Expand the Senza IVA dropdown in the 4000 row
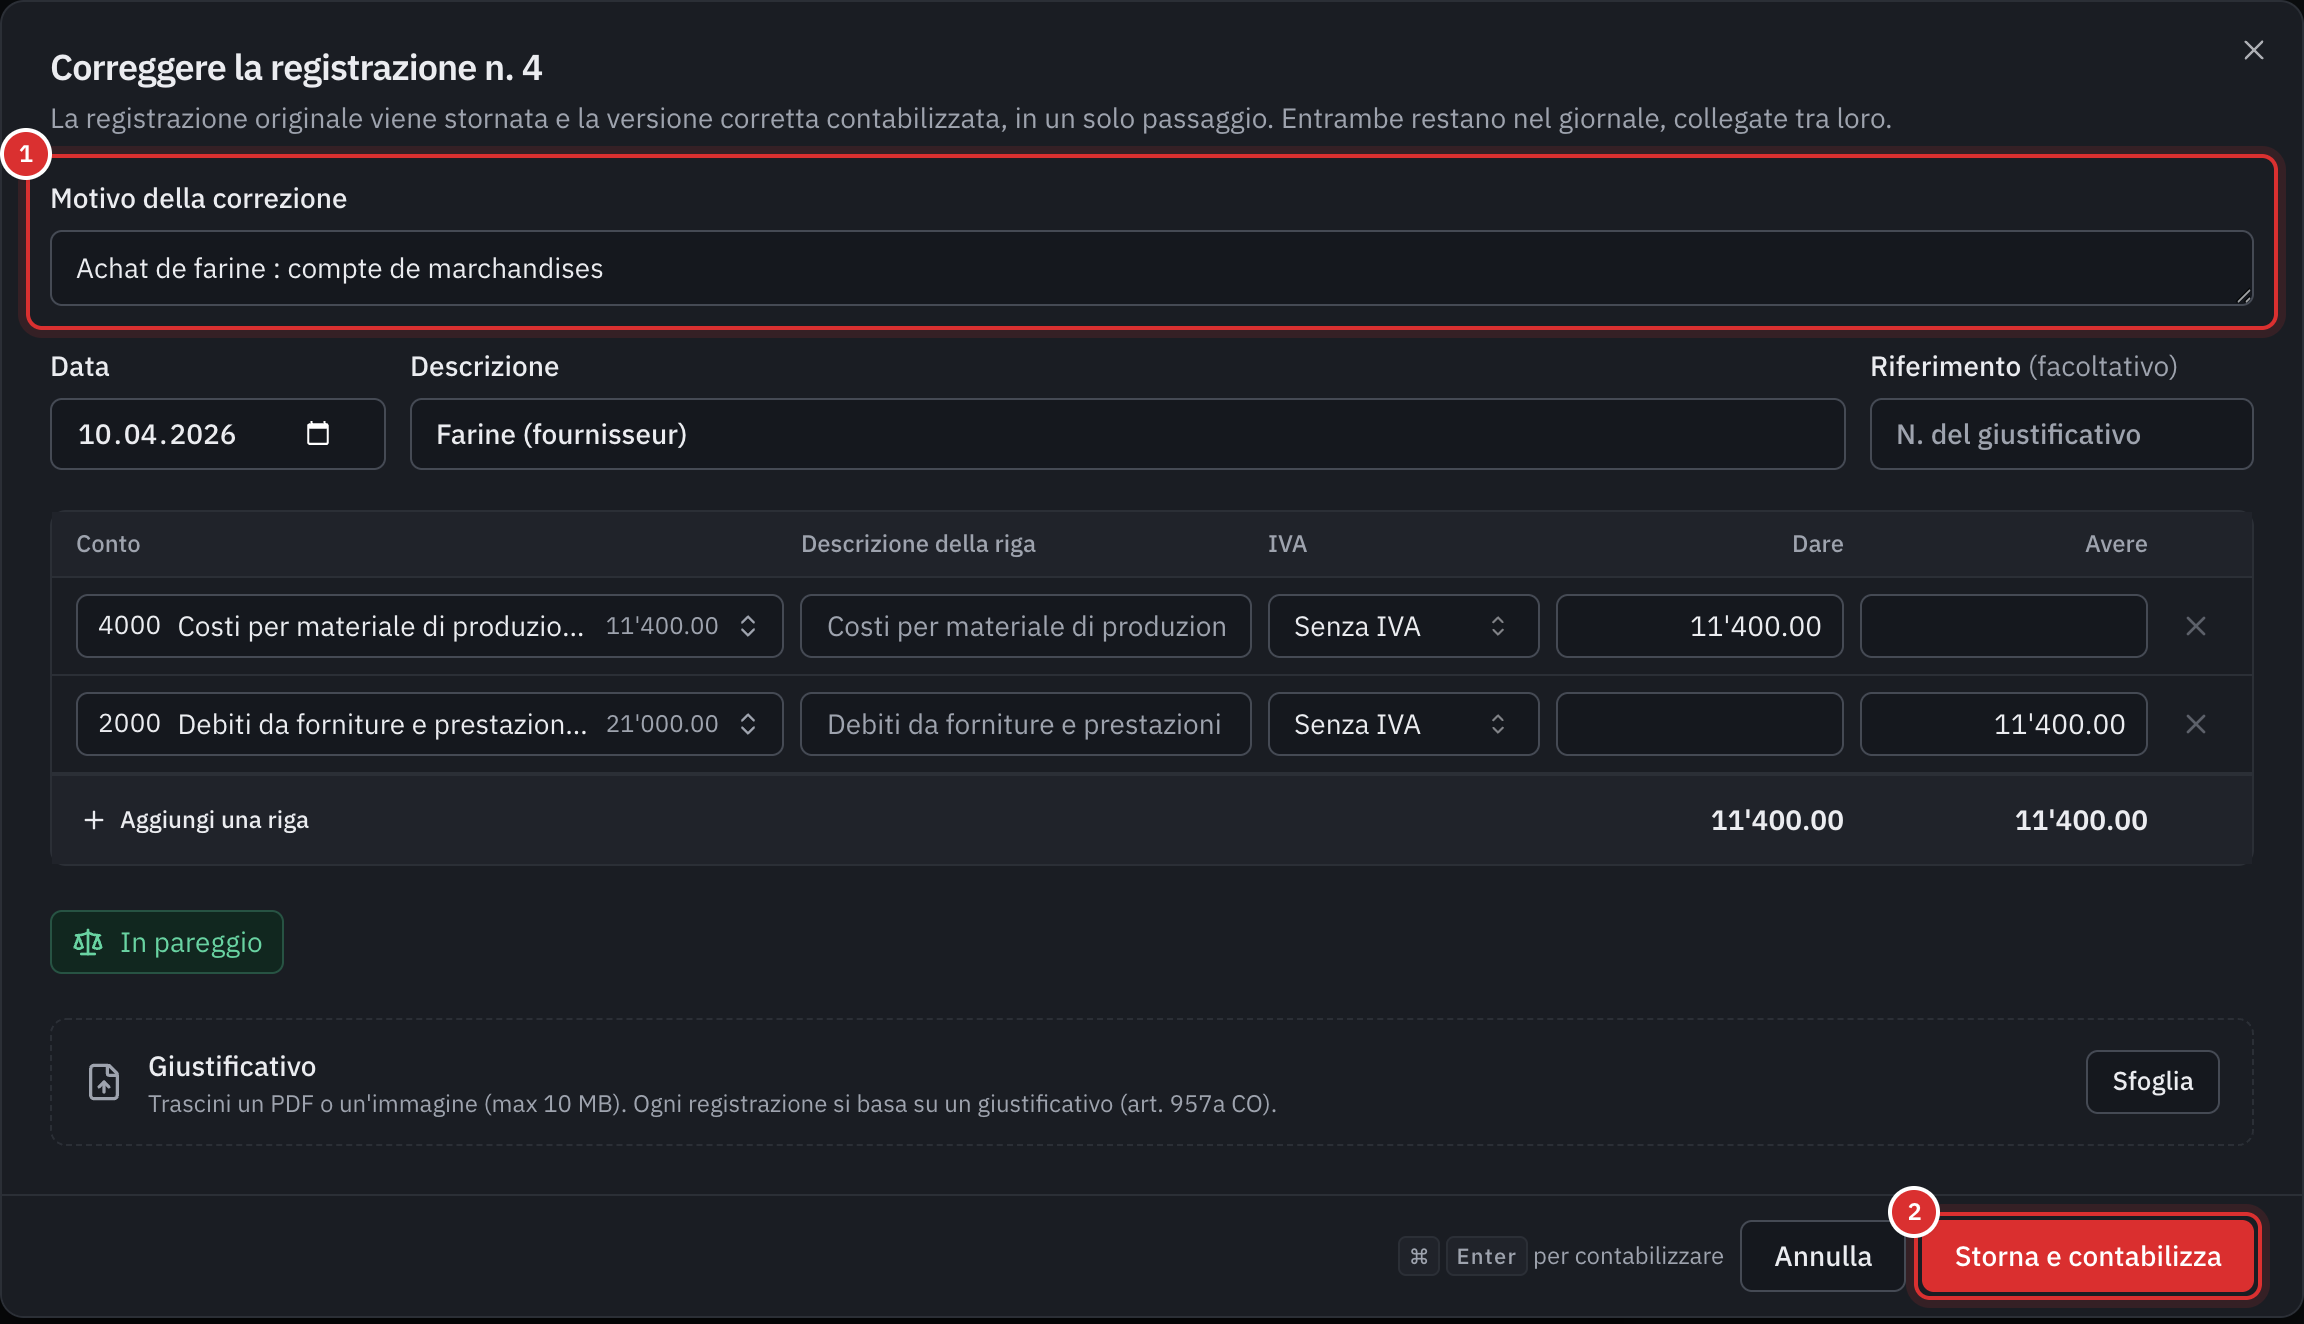The image size is (2304, 1324). [1403, 626]
